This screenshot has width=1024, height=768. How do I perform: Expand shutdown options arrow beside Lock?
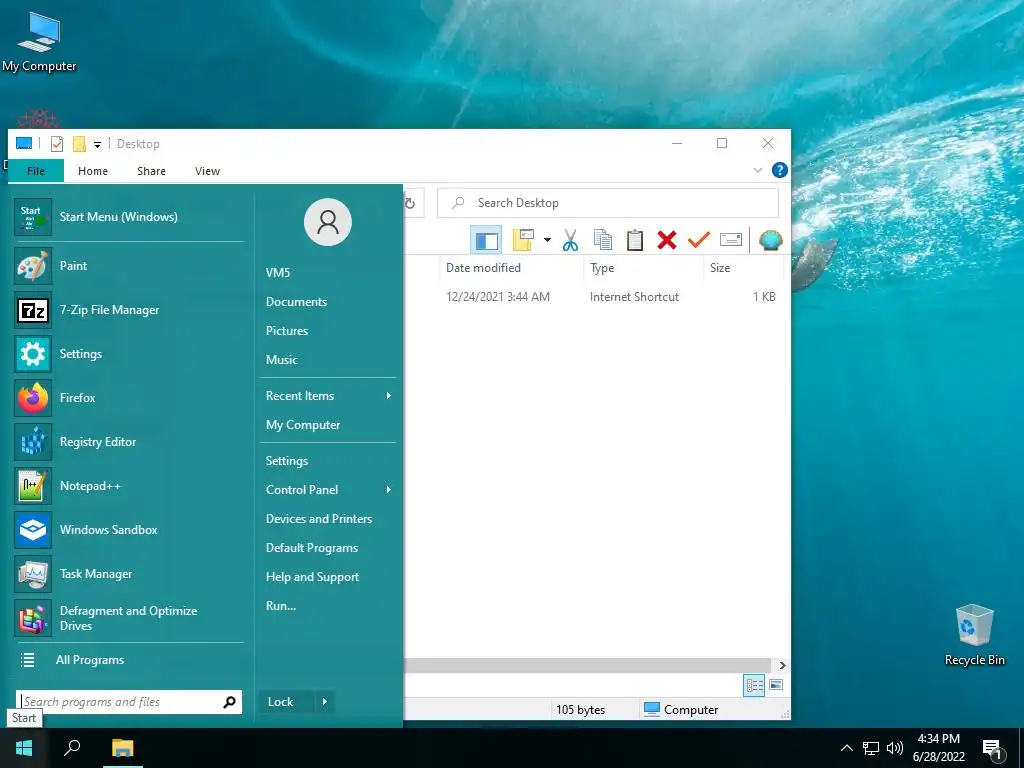(x=325, y=702)
